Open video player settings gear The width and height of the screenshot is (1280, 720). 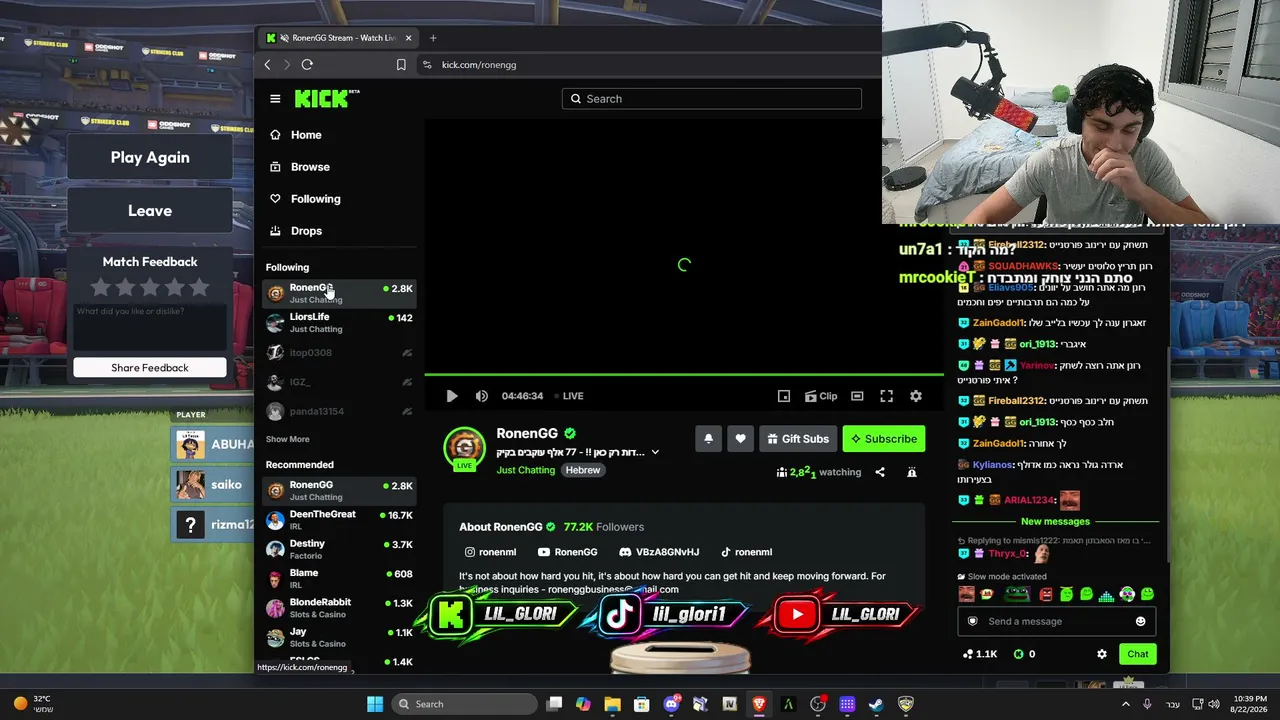pos(916,396)
